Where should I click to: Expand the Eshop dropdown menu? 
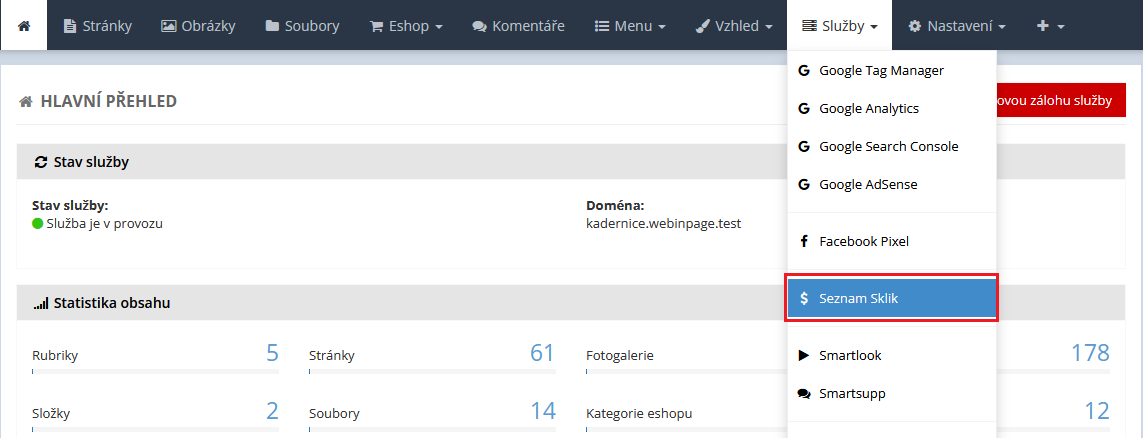click(405, 25)
